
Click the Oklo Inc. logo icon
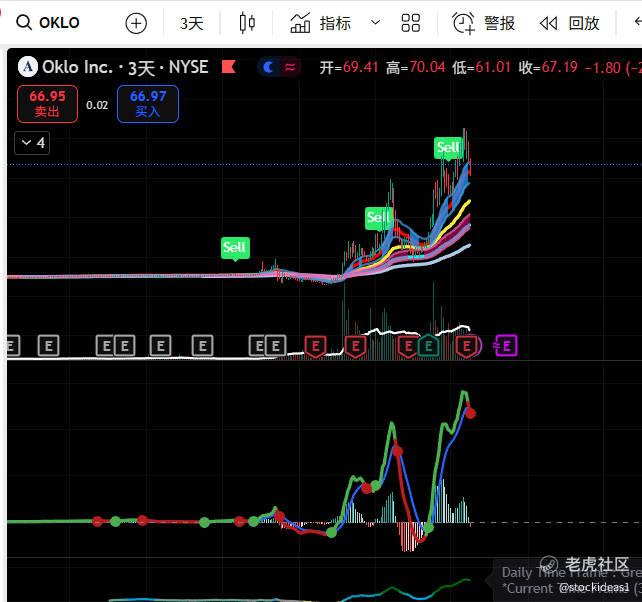click(28, 67)
